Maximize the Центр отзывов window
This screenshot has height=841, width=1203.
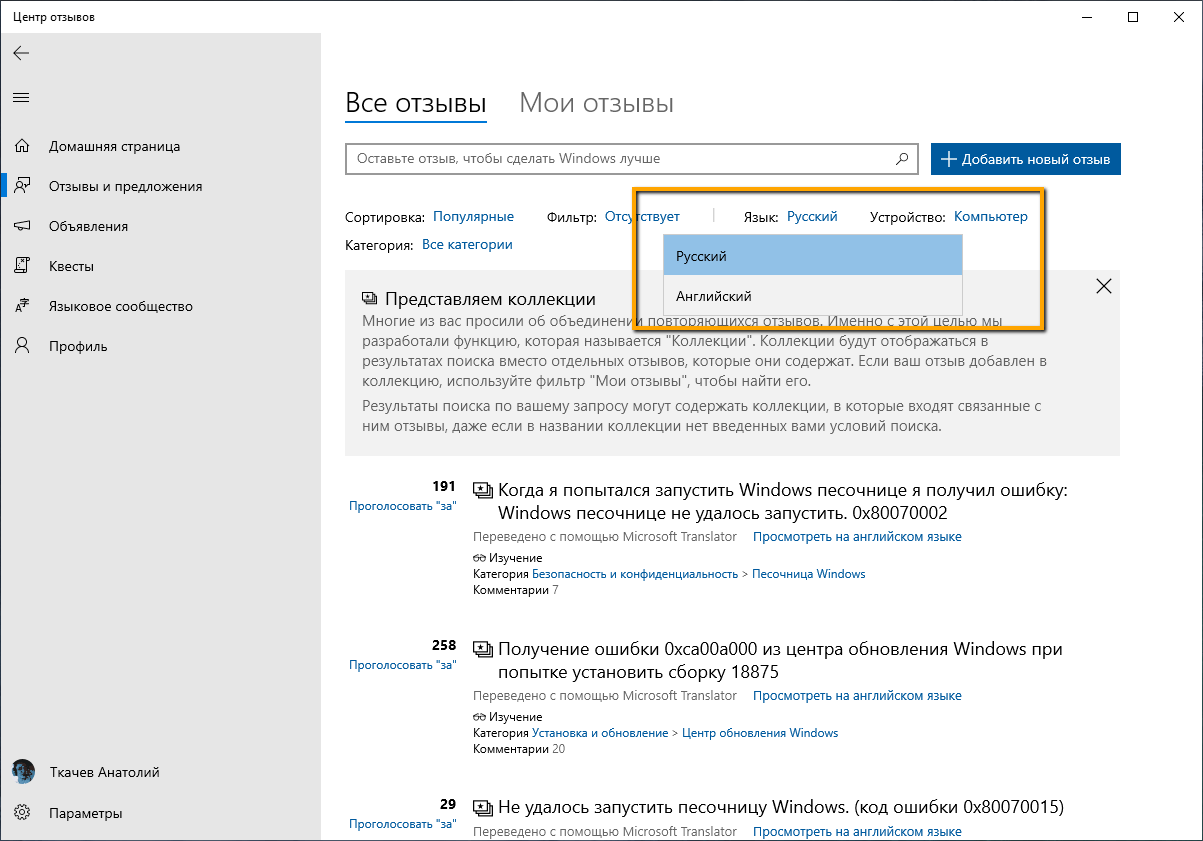click(x=1132, y=17)
